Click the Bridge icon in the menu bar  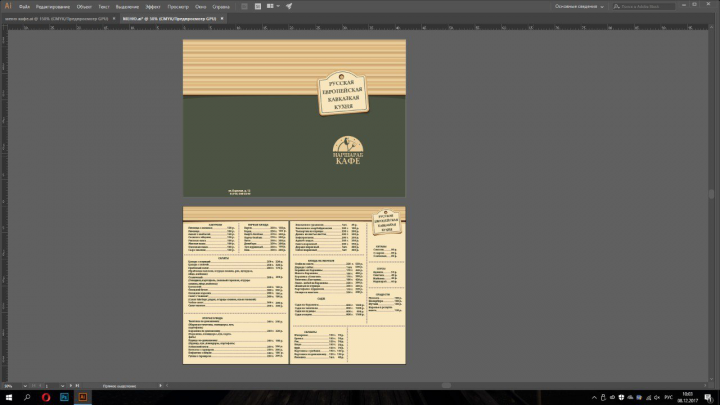click(x=244, y=6)
